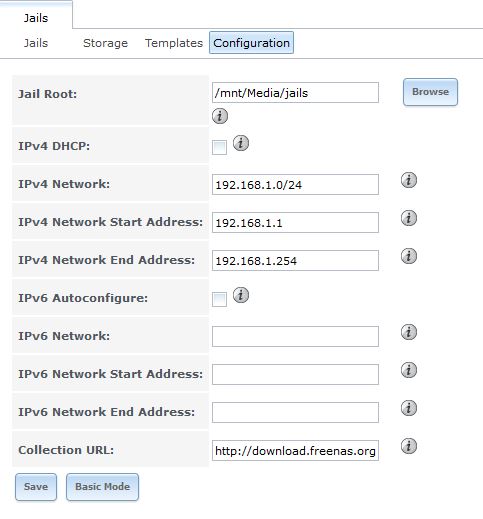Click info icon beside IPv6 Network field
This screenshot has width=483, height=519.
click(x=409, y=332)
